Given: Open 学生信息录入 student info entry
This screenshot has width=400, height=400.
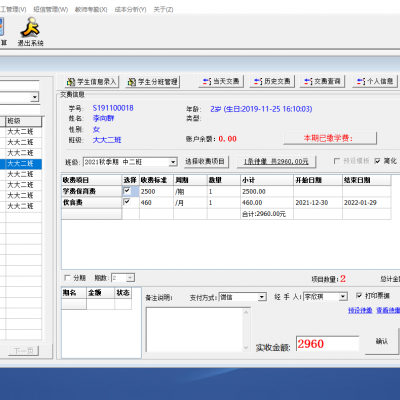Looking at the screenshot, I should (92, 82).
